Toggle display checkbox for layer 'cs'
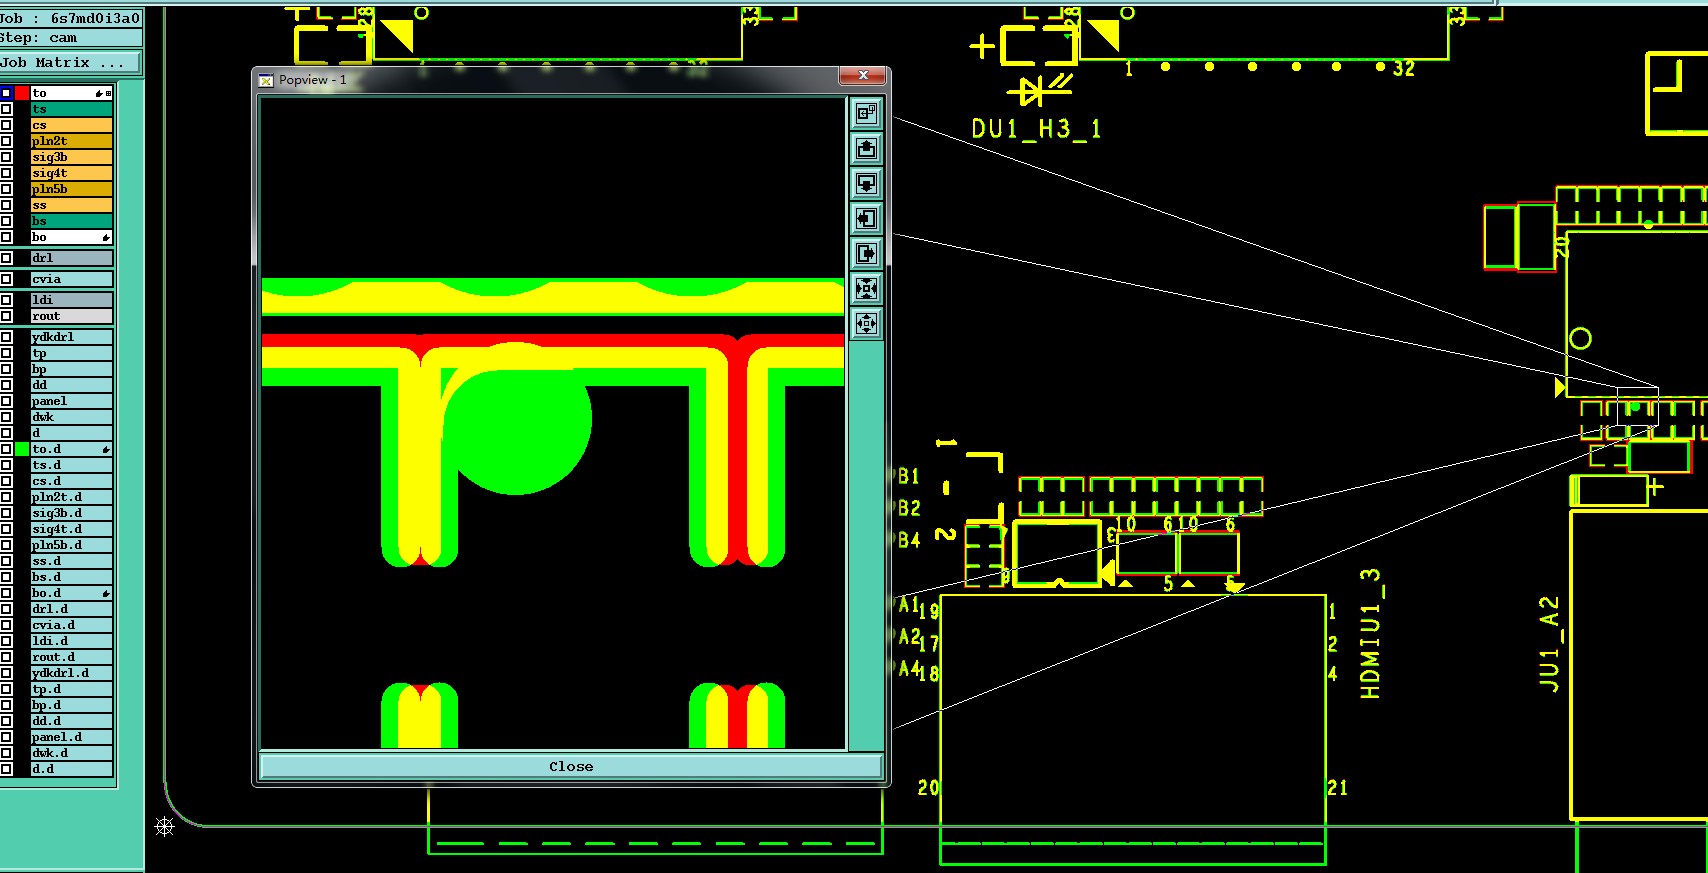 [x=6, y=125]
